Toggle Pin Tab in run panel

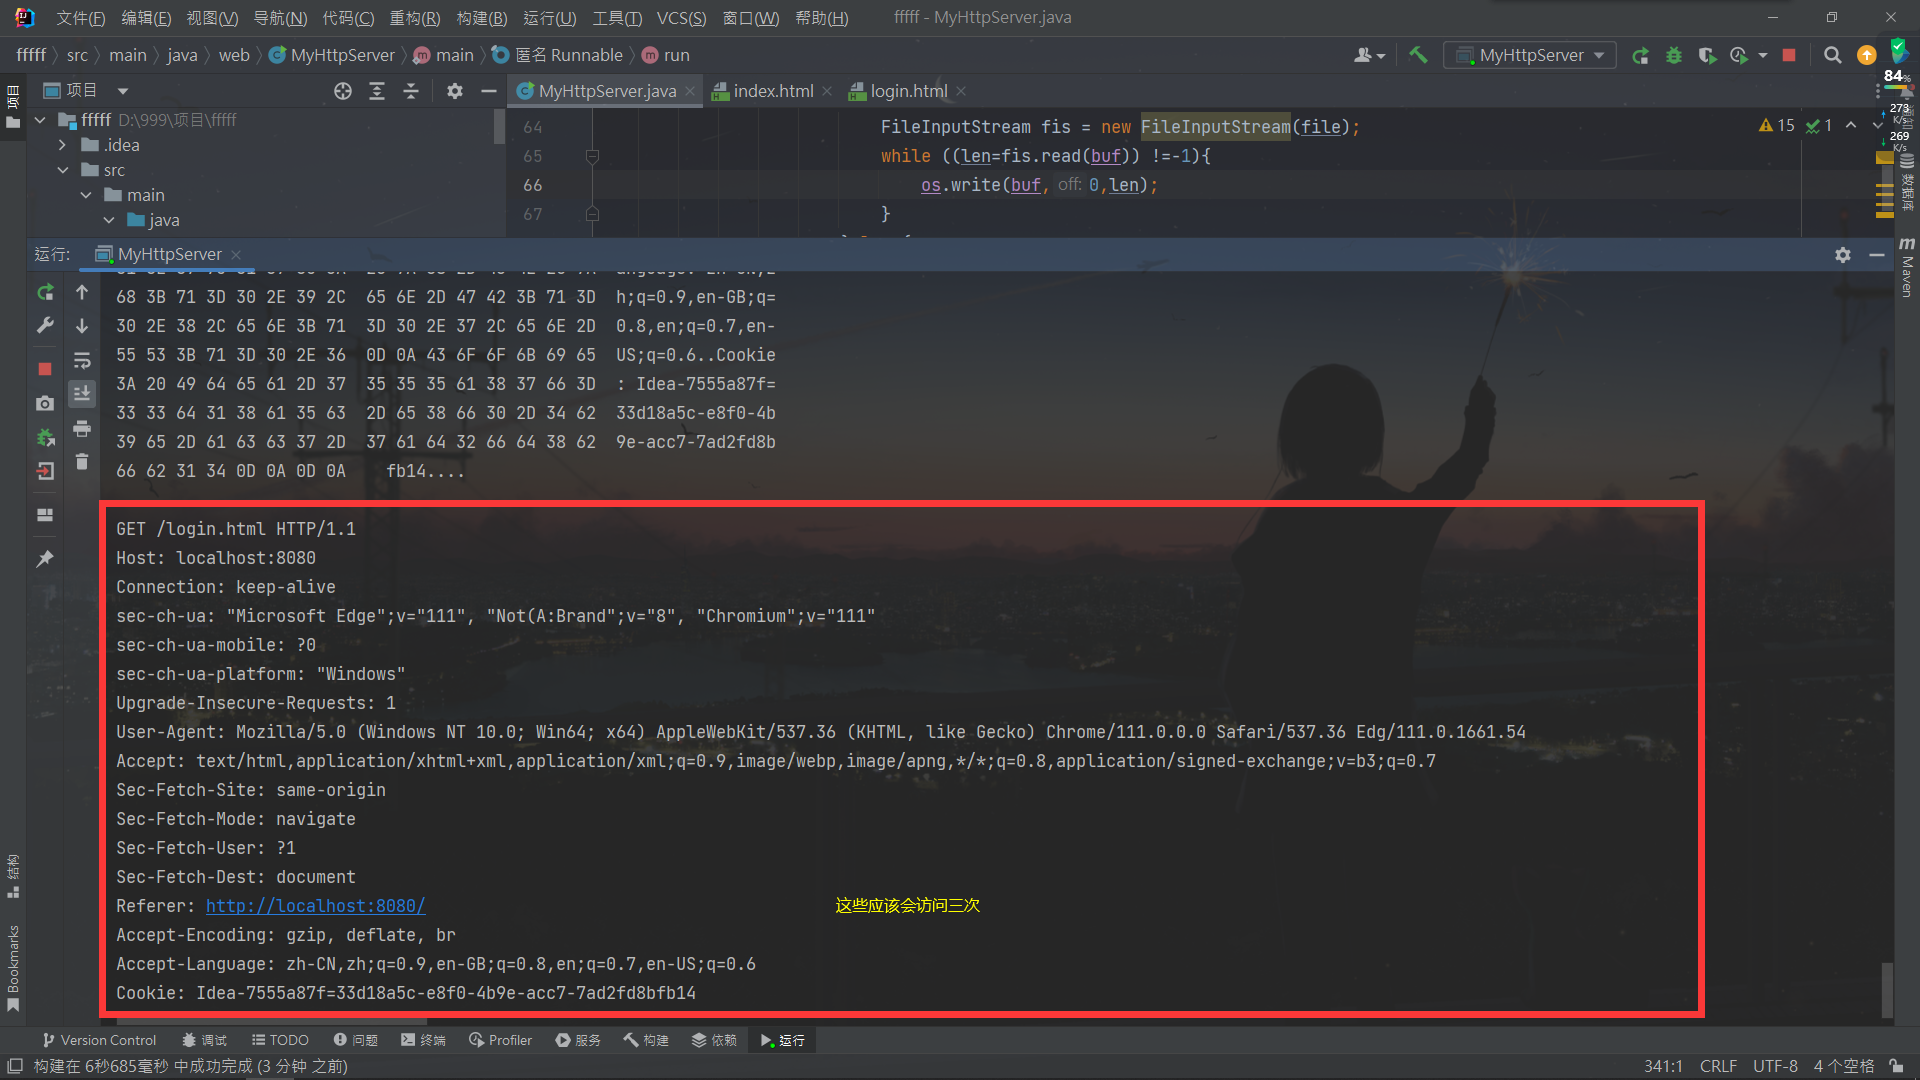(x=45, y=559)
